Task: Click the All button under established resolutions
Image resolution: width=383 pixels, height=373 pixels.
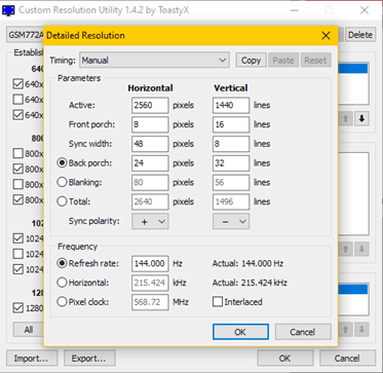Action: point(29,330)
